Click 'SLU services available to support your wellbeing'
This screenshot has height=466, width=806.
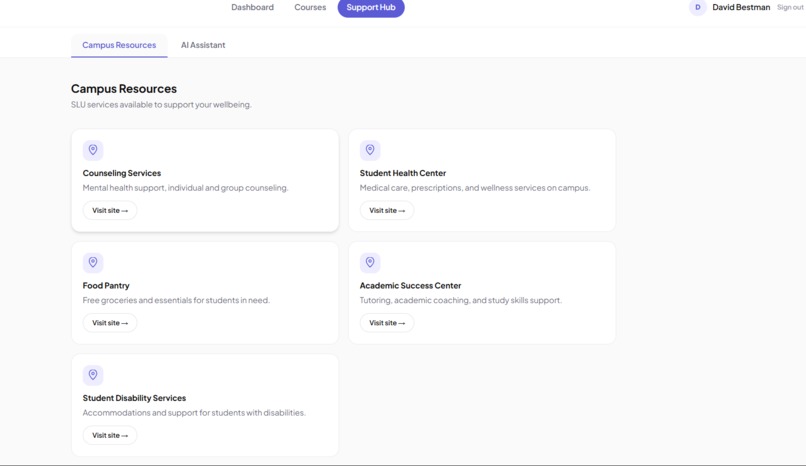161,105
